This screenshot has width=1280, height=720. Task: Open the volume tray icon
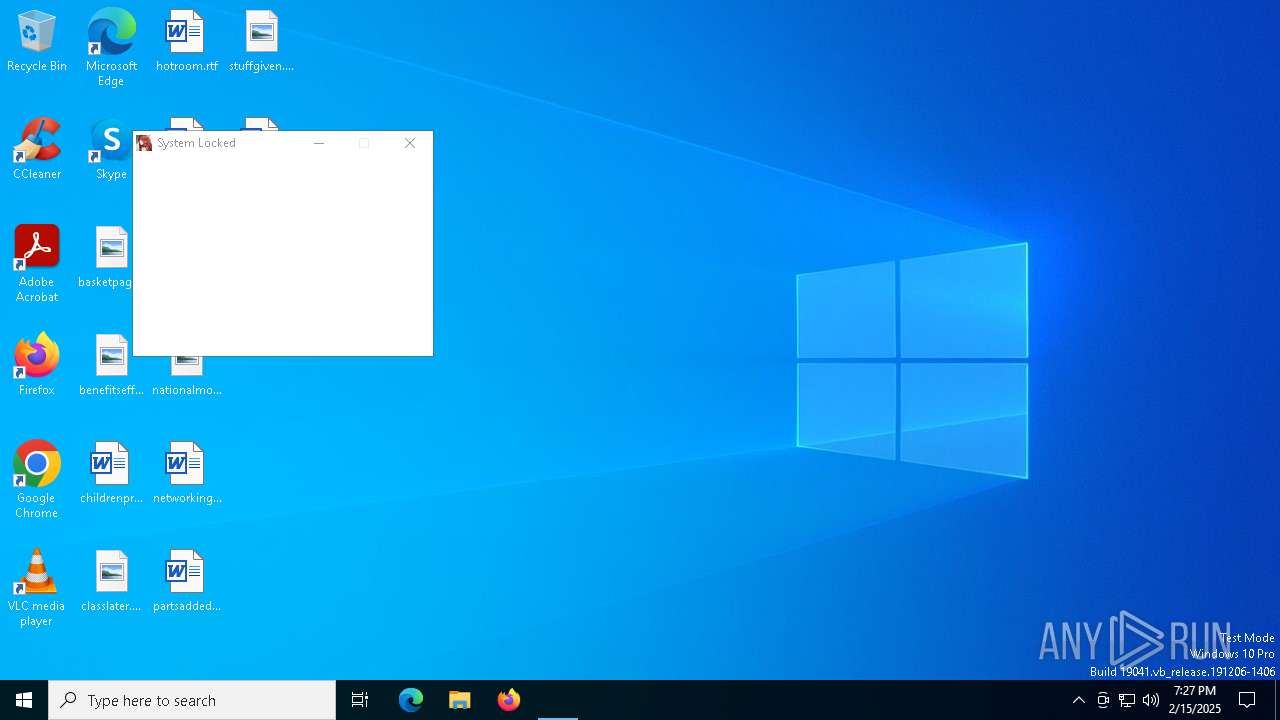[x=1151, y=700]
